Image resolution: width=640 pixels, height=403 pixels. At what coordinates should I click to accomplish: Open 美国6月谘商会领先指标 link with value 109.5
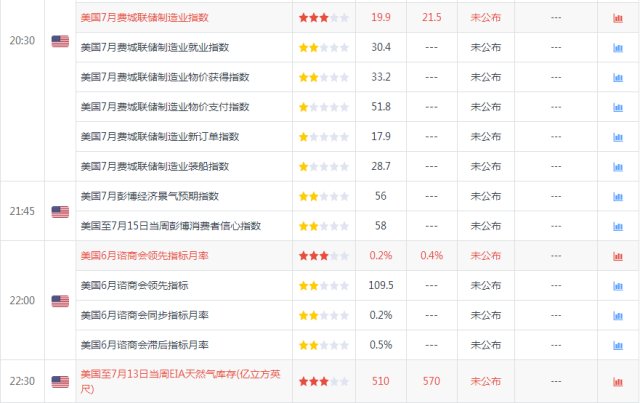134,286
